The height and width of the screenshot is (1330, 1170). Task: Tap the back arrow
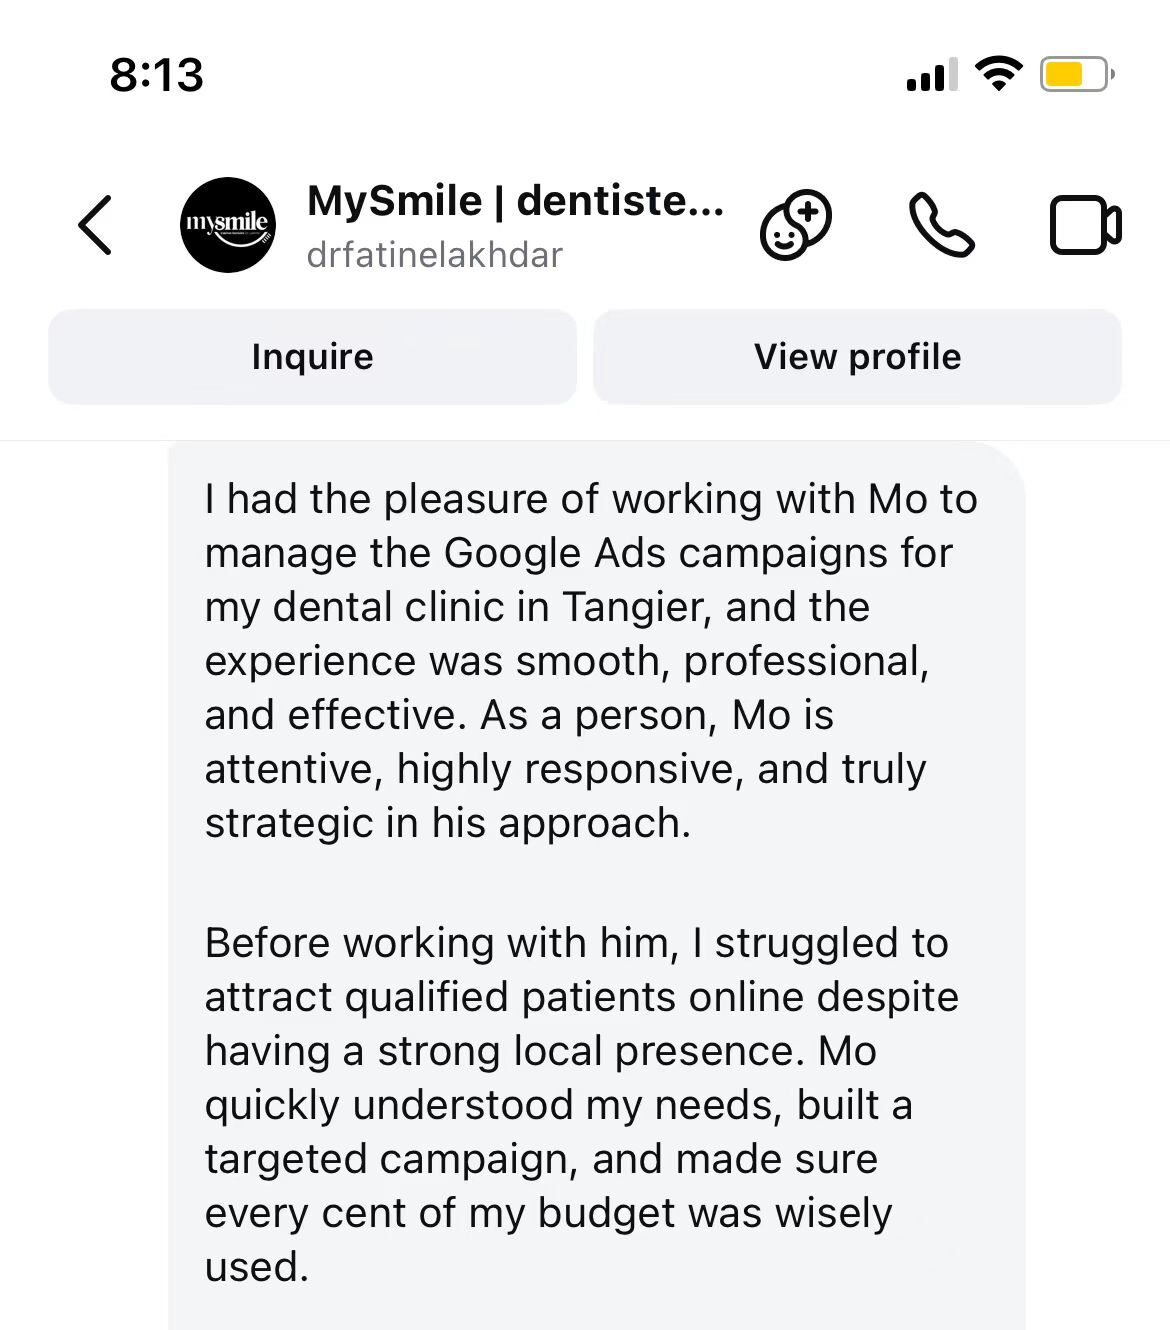click(96, 225)
